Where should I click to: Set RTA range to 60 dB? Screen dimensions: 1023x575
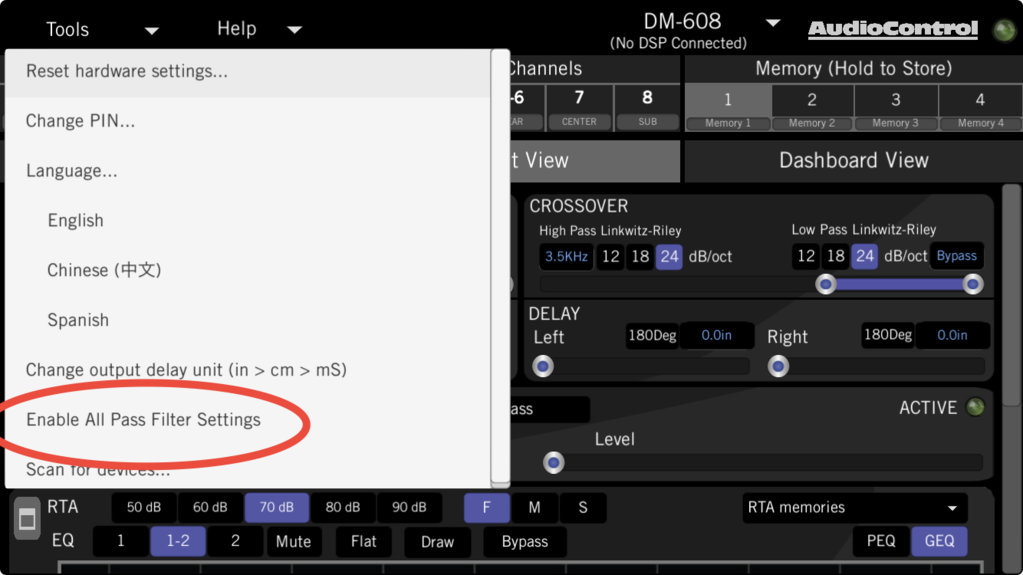coord(210,507)
